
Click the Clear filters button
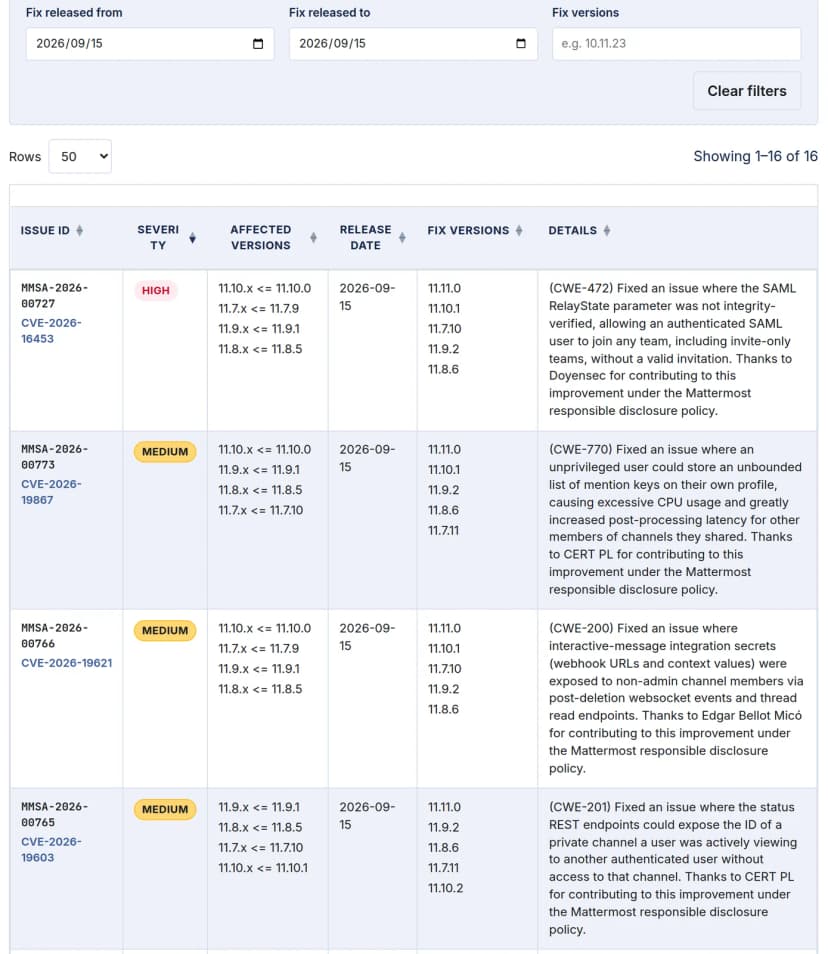[x=746, y=91]
